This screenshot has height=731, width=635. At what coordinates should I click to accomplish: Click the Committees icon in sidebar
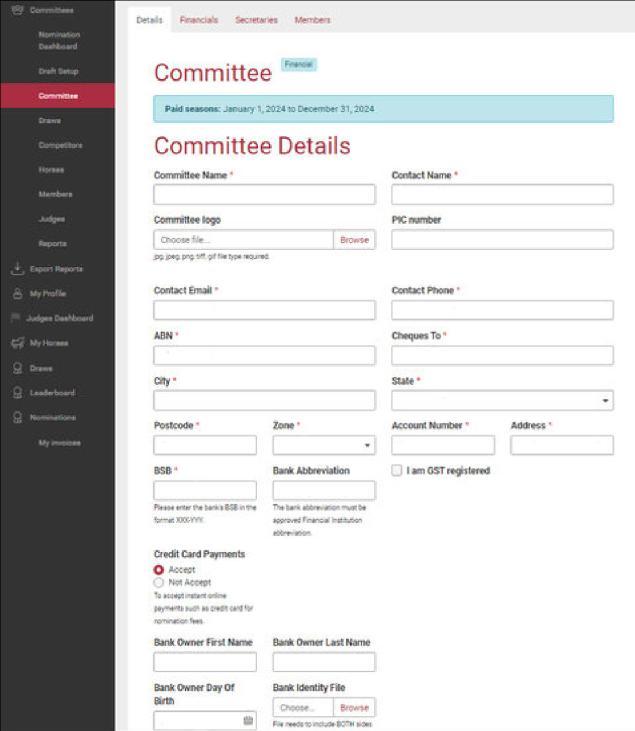17,10
